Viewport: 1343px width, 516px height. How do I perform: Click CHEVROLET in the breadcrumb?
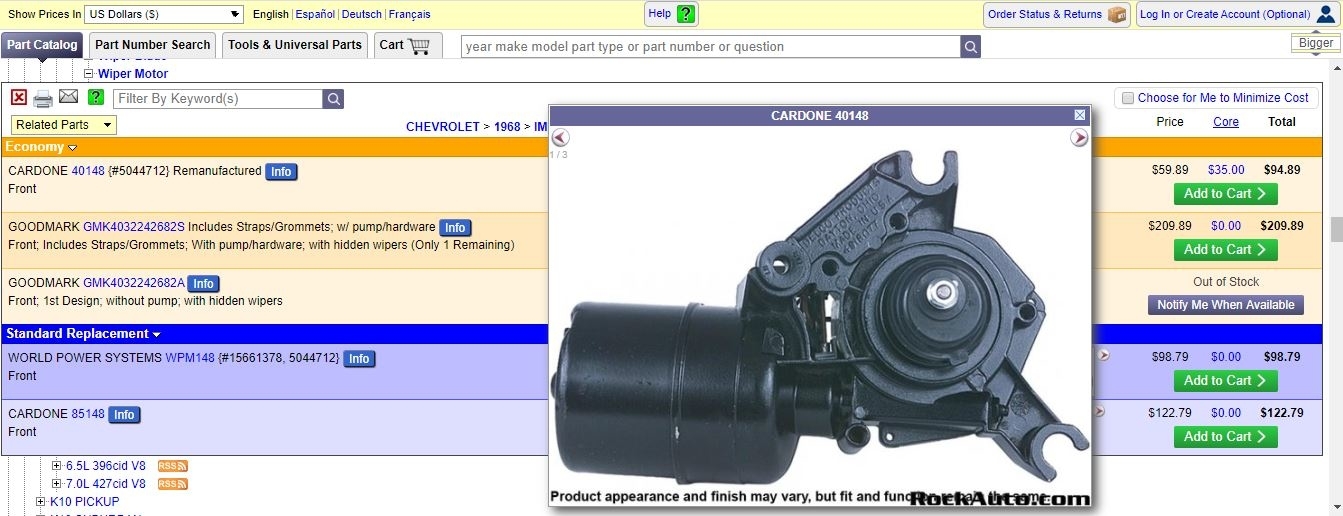coord(443,127)
